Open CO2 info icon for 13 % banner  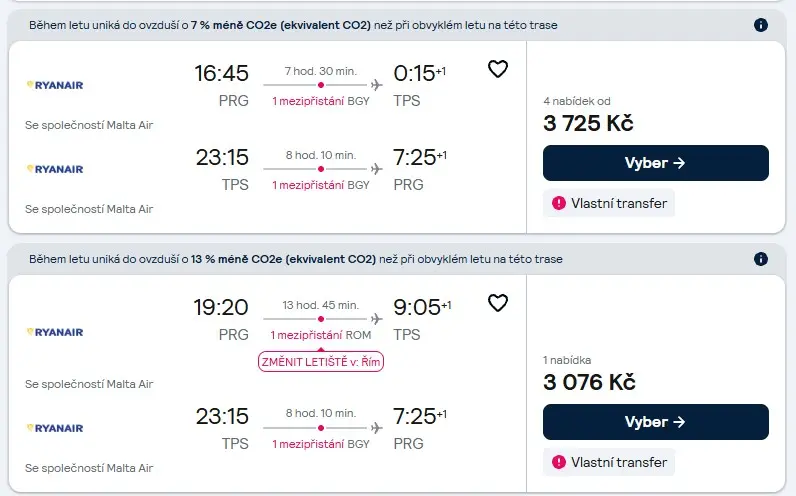tap(760, 259)
